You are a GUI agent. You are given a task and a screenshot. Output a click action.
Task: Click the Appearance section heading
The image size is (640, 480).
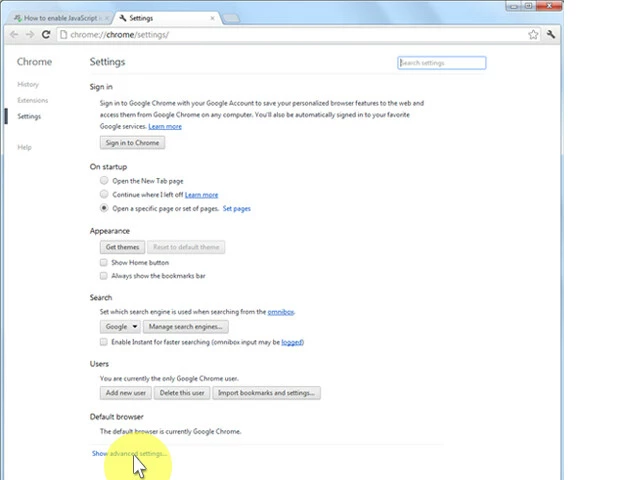110,231
